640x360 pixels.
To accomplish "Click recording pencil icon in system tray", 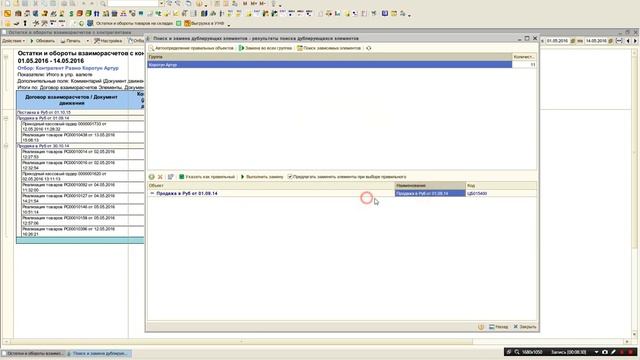I will [613, 352].
